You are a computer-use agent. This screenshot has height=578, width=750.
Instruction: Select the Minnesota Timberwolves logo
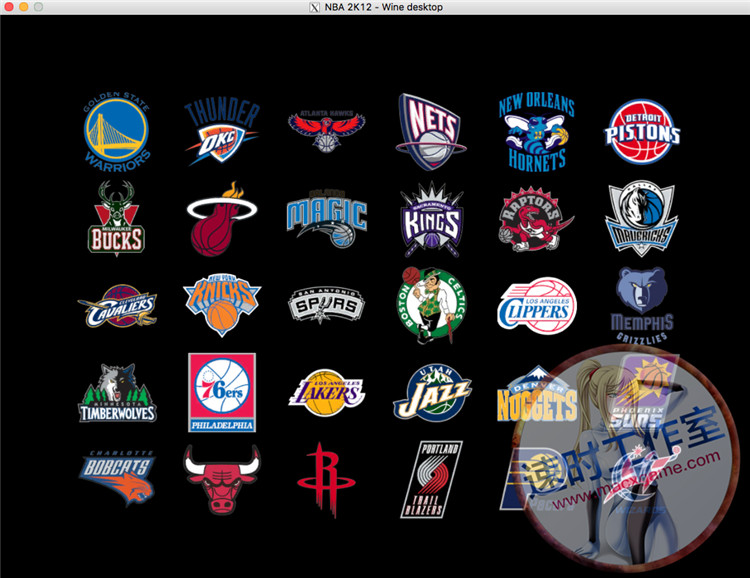click(x=117, y=393)
